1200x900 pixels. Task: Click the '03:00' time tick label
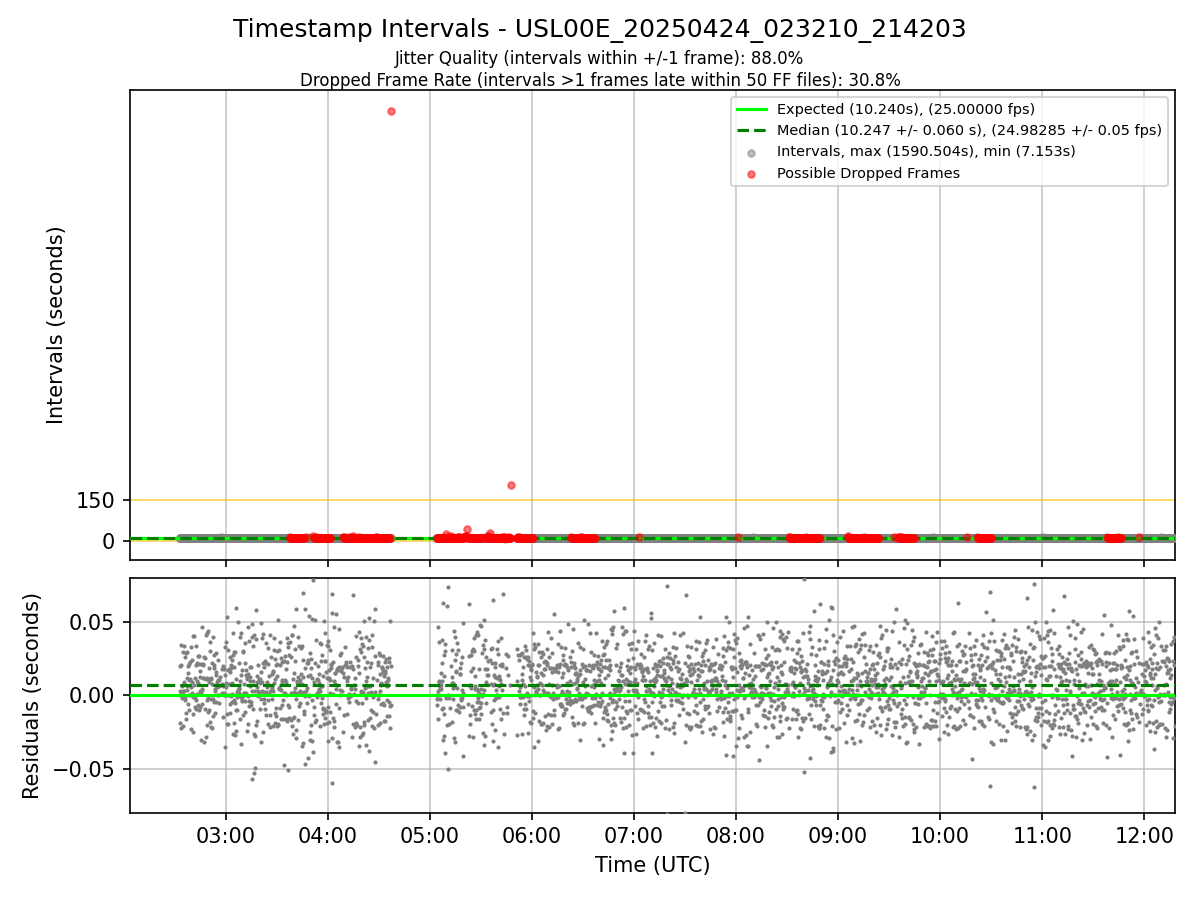(x=226, y=834)
